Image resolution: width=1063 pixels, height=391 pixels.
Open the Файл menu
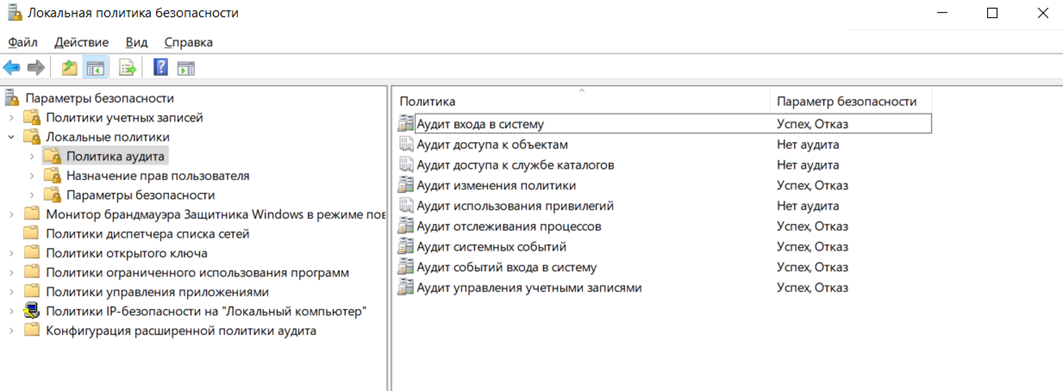[23, 42]
